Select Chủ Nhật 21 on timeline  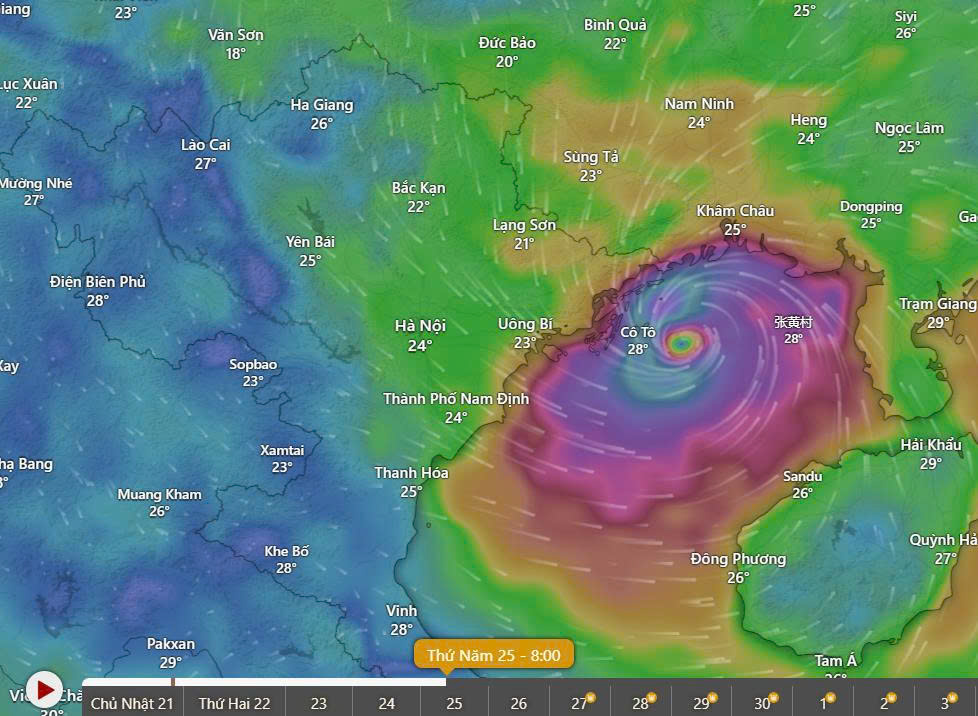tap(131, 703)
